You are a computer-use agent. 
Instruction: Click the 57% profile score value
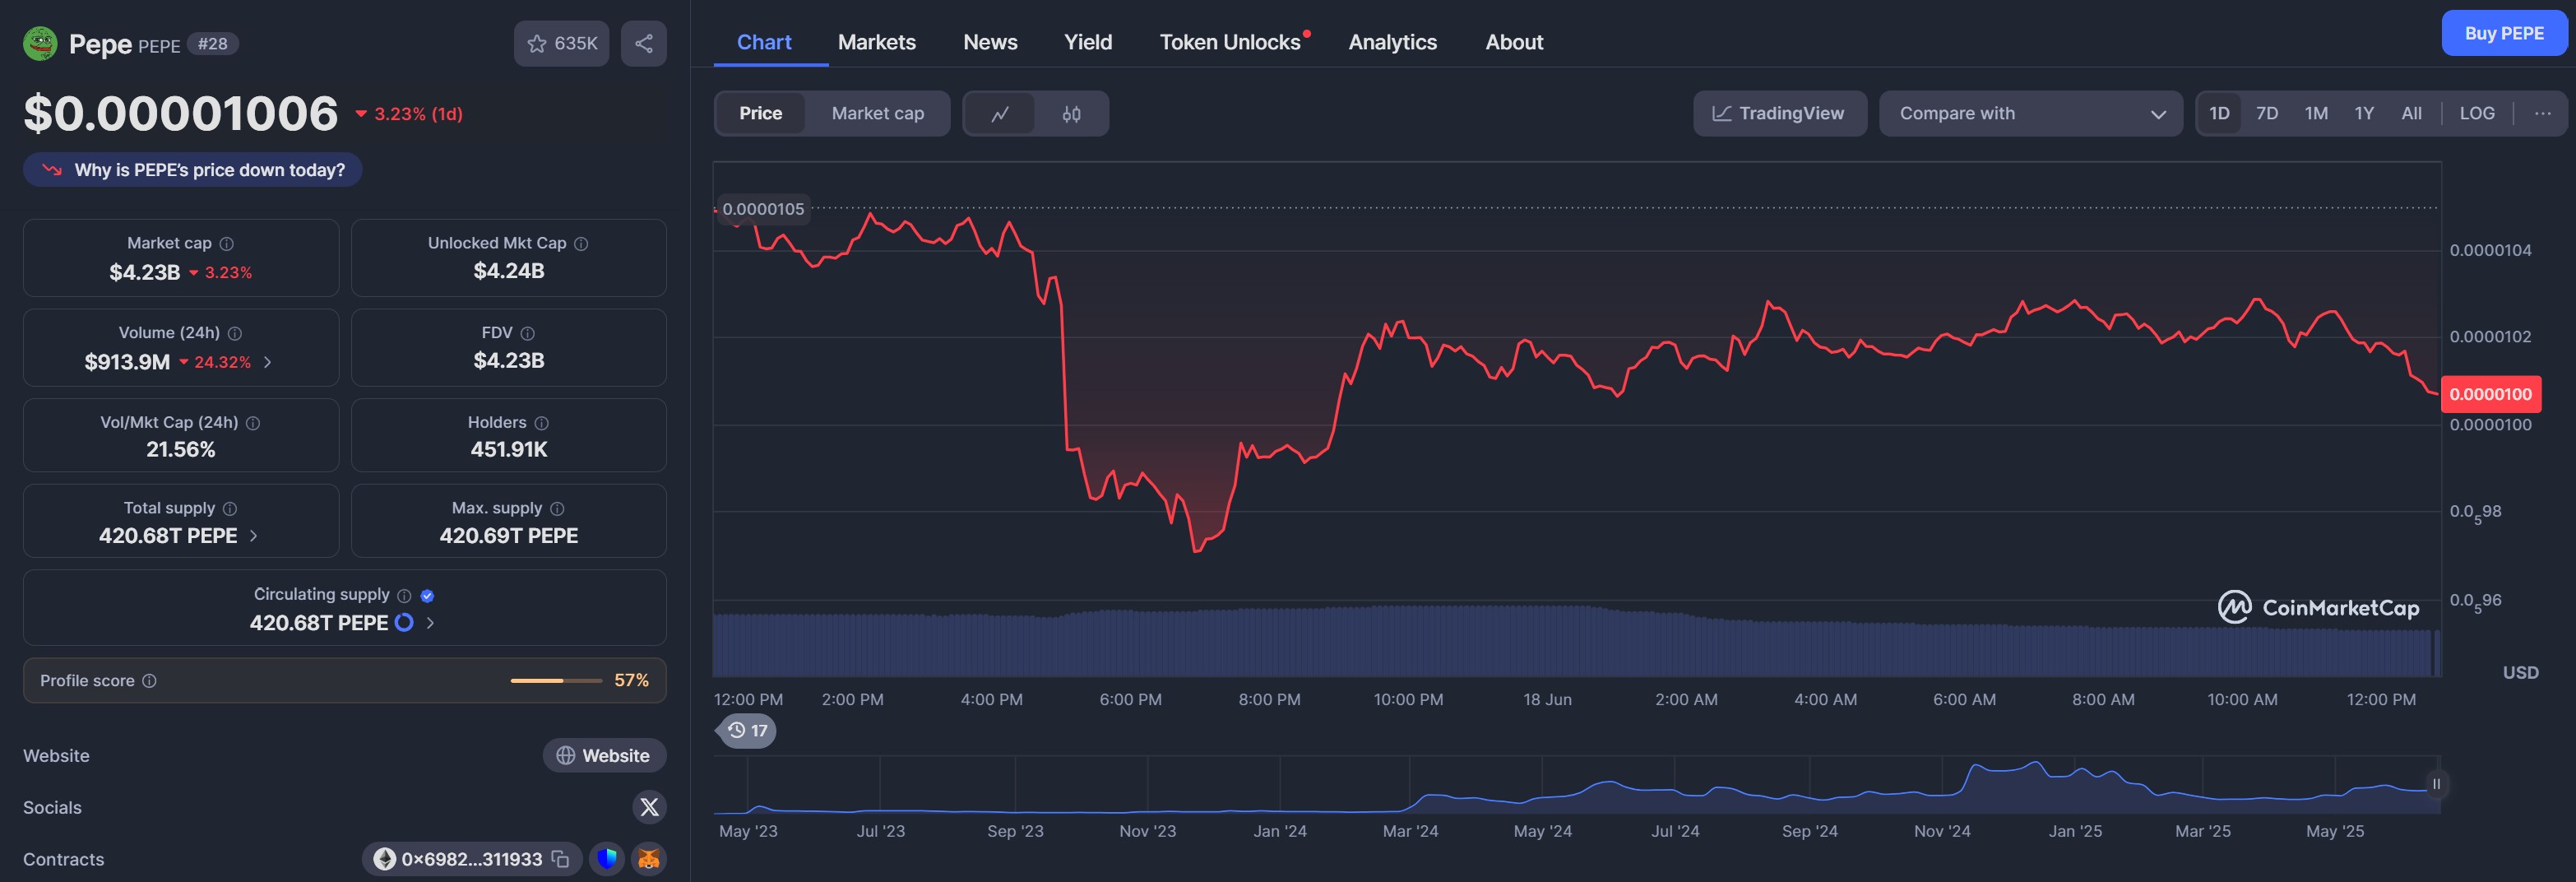631,680
